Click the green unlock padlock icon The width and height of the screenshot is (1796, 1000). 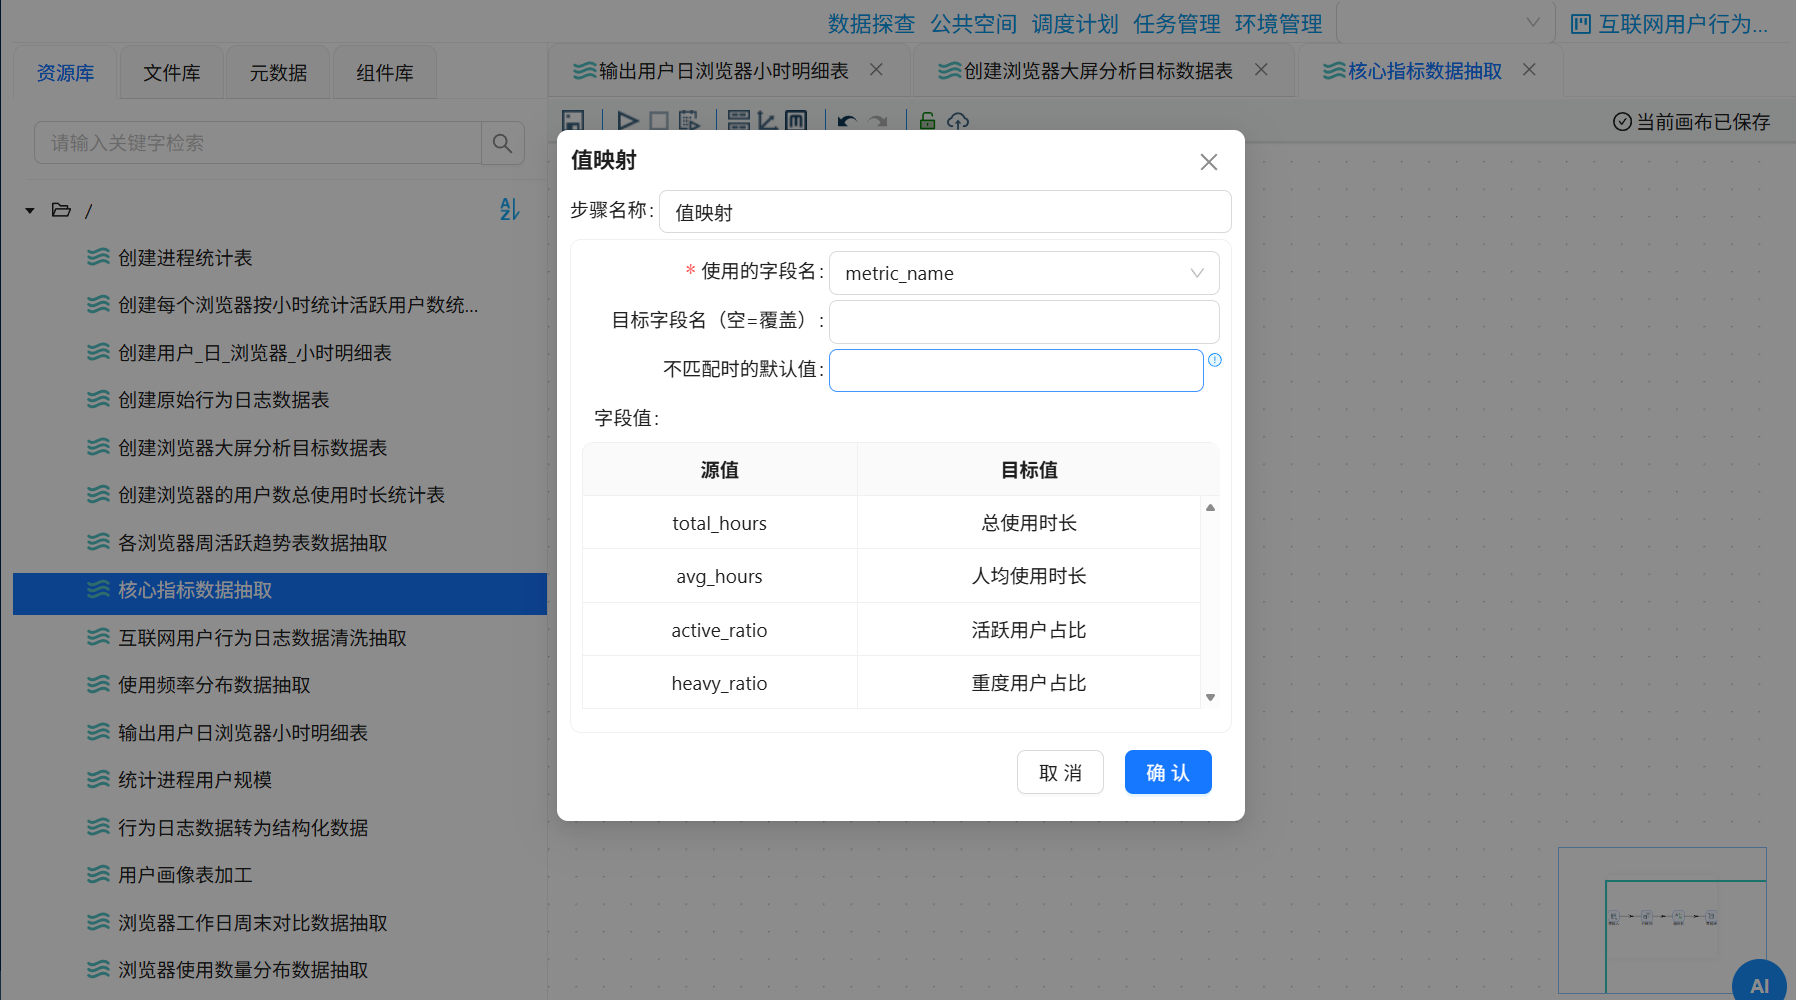(927, 121)
